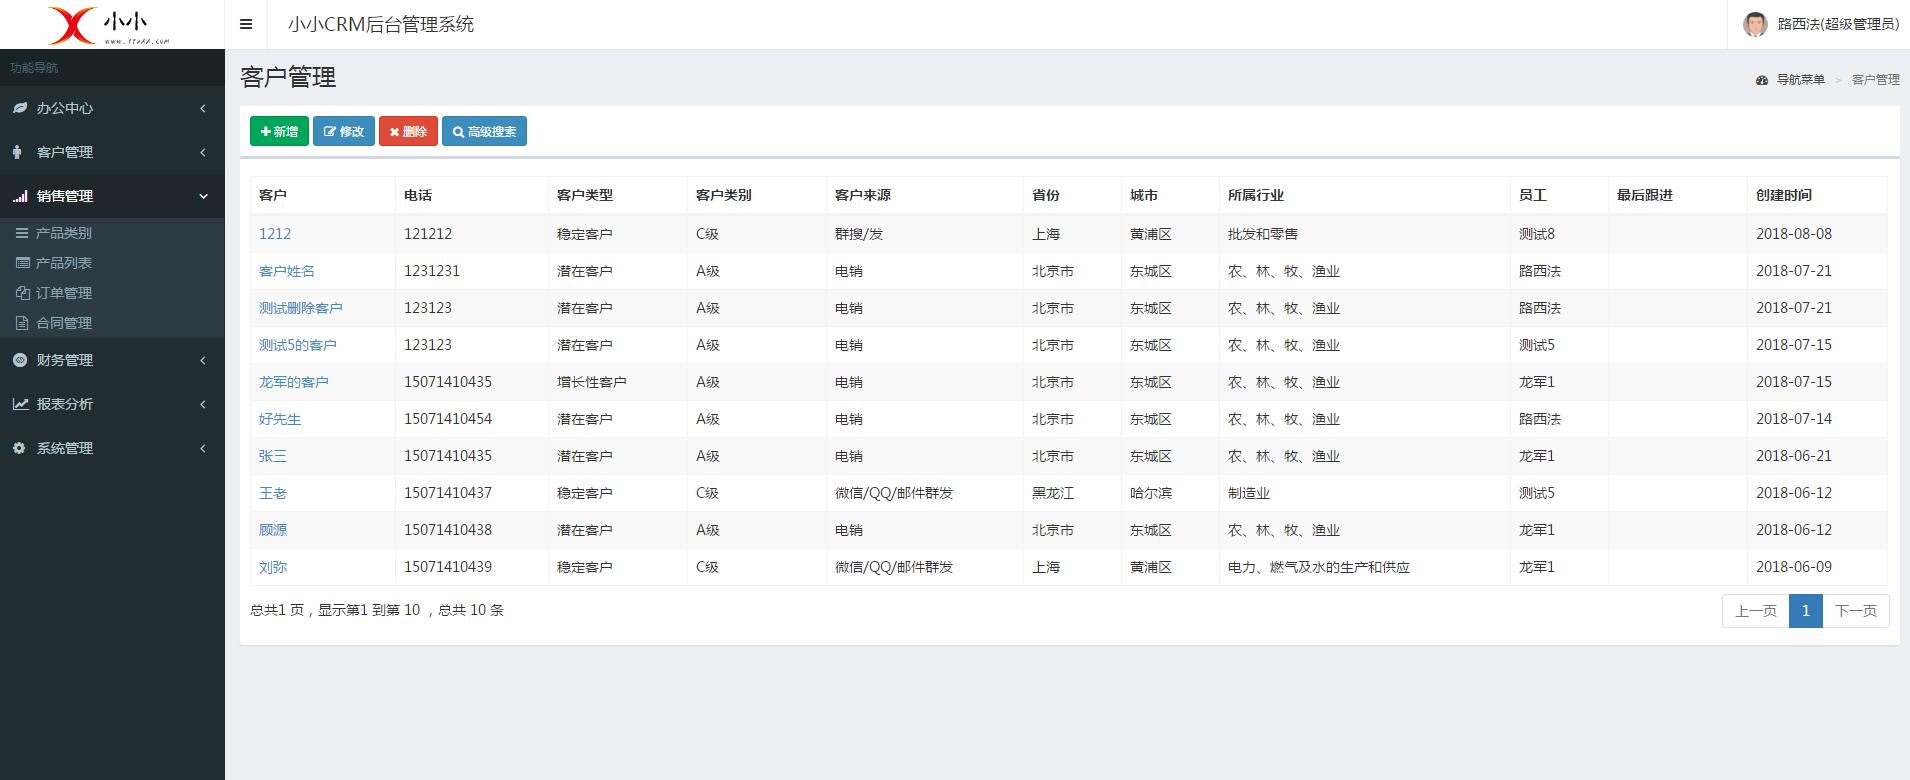1910x780 pixels.
Task: Select 合同管理 in the sidebar
Action: pos(63,323)
